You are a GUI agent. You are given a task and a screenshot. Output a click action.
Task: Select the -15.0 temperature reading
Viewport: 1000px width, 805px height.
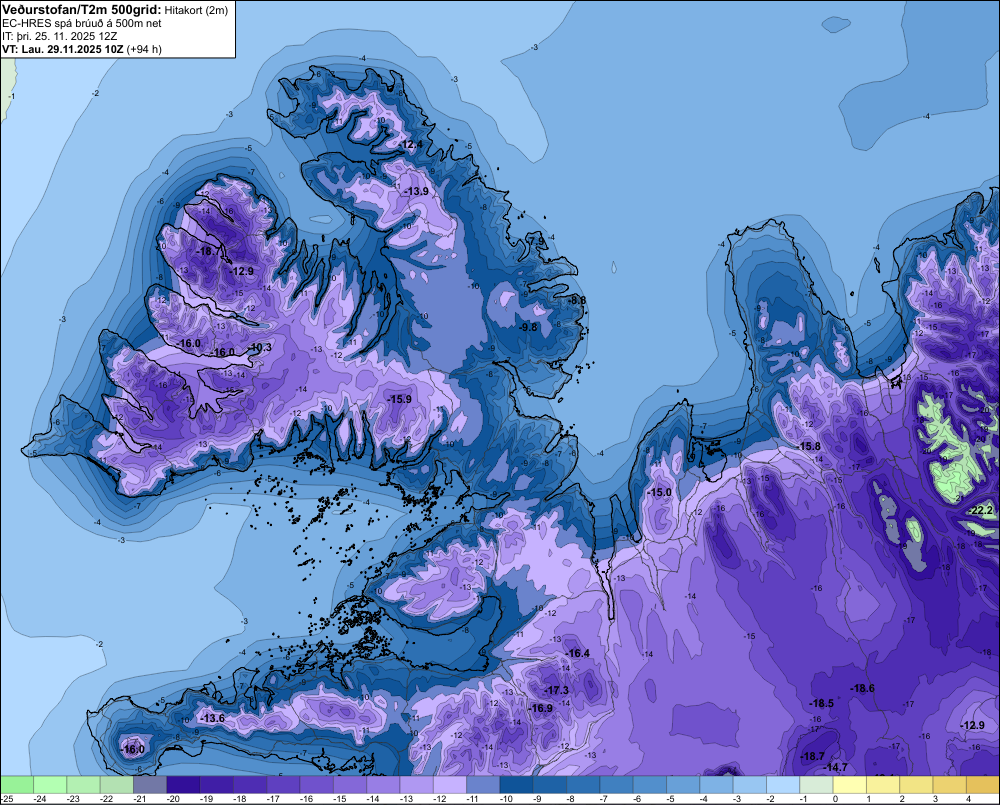pos(660,492)
